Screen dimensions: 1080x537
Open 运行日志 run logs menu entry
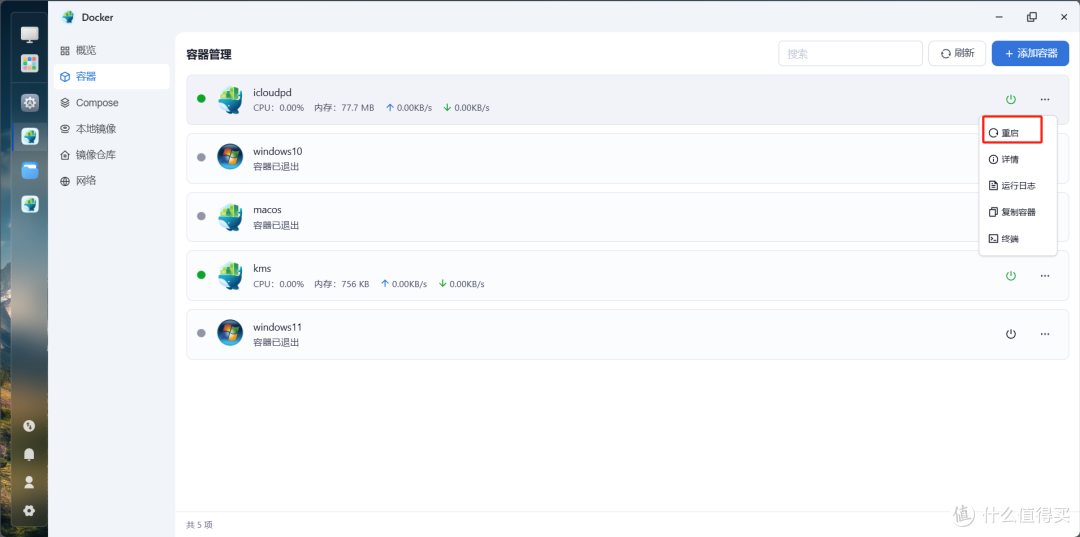[1012, 186]
